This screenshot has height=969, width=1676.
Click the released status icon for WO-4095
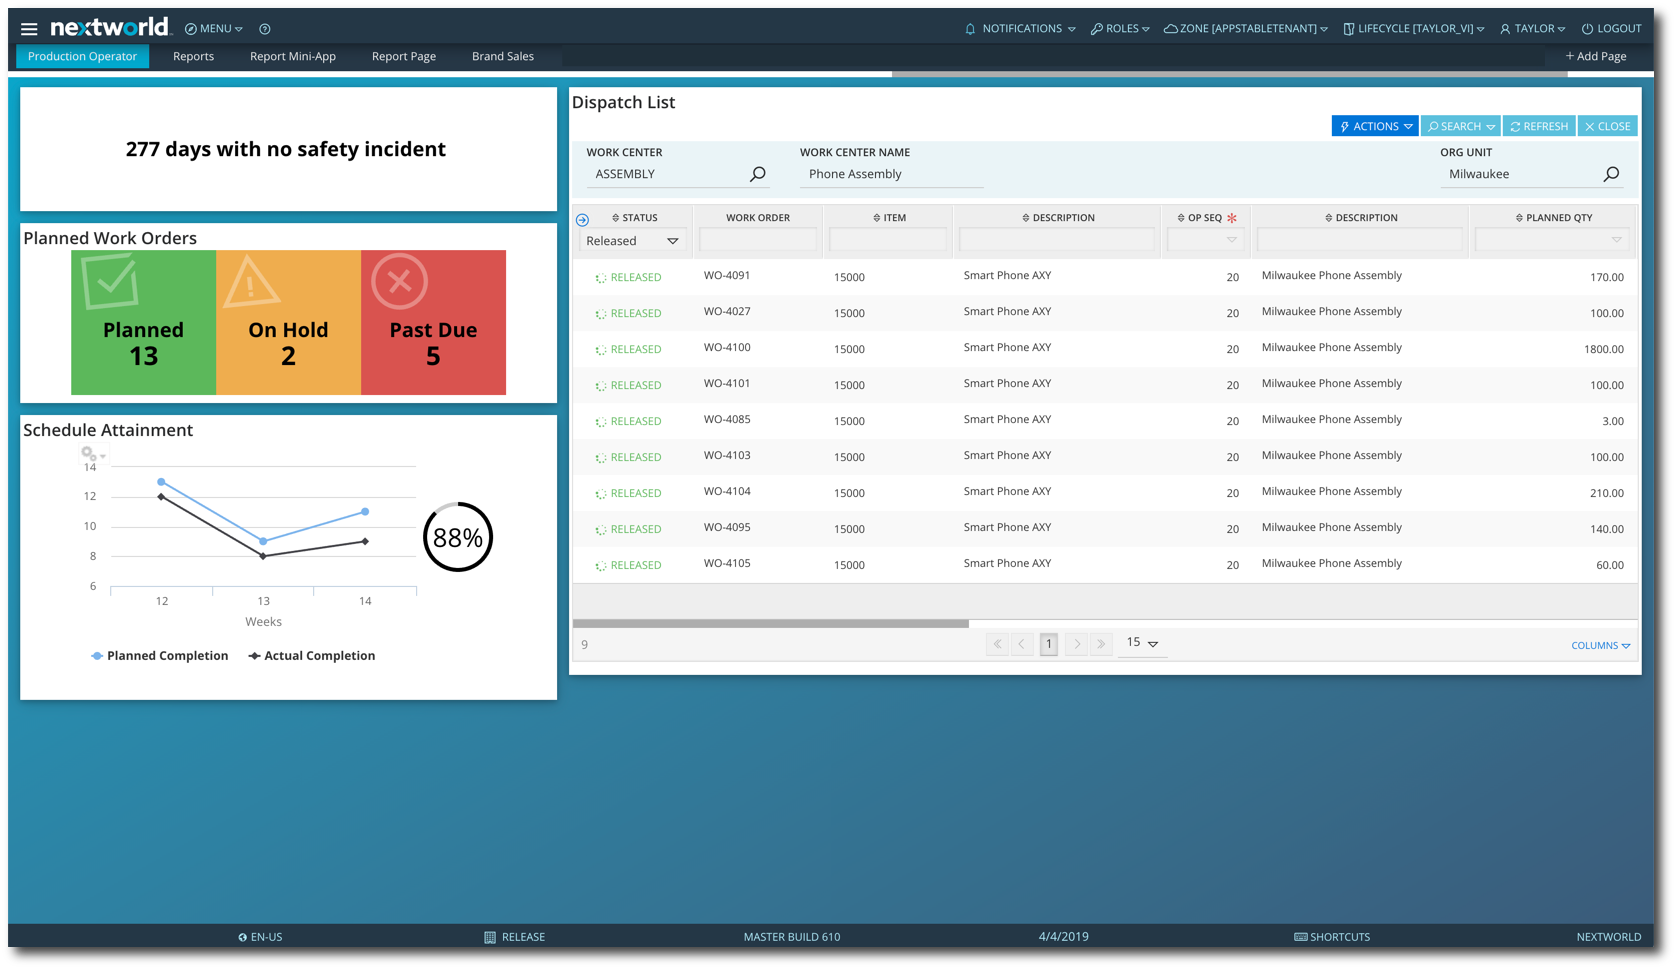coord(600,530)
